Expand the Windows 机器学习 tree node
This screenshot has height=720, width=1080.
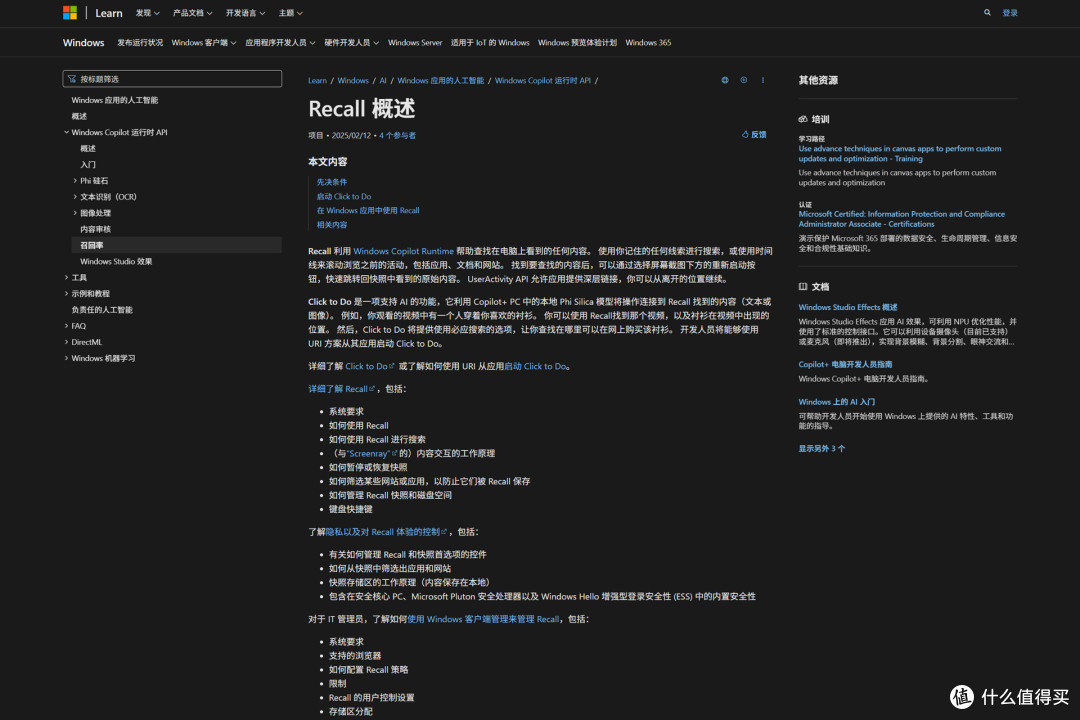click(67, 358)
